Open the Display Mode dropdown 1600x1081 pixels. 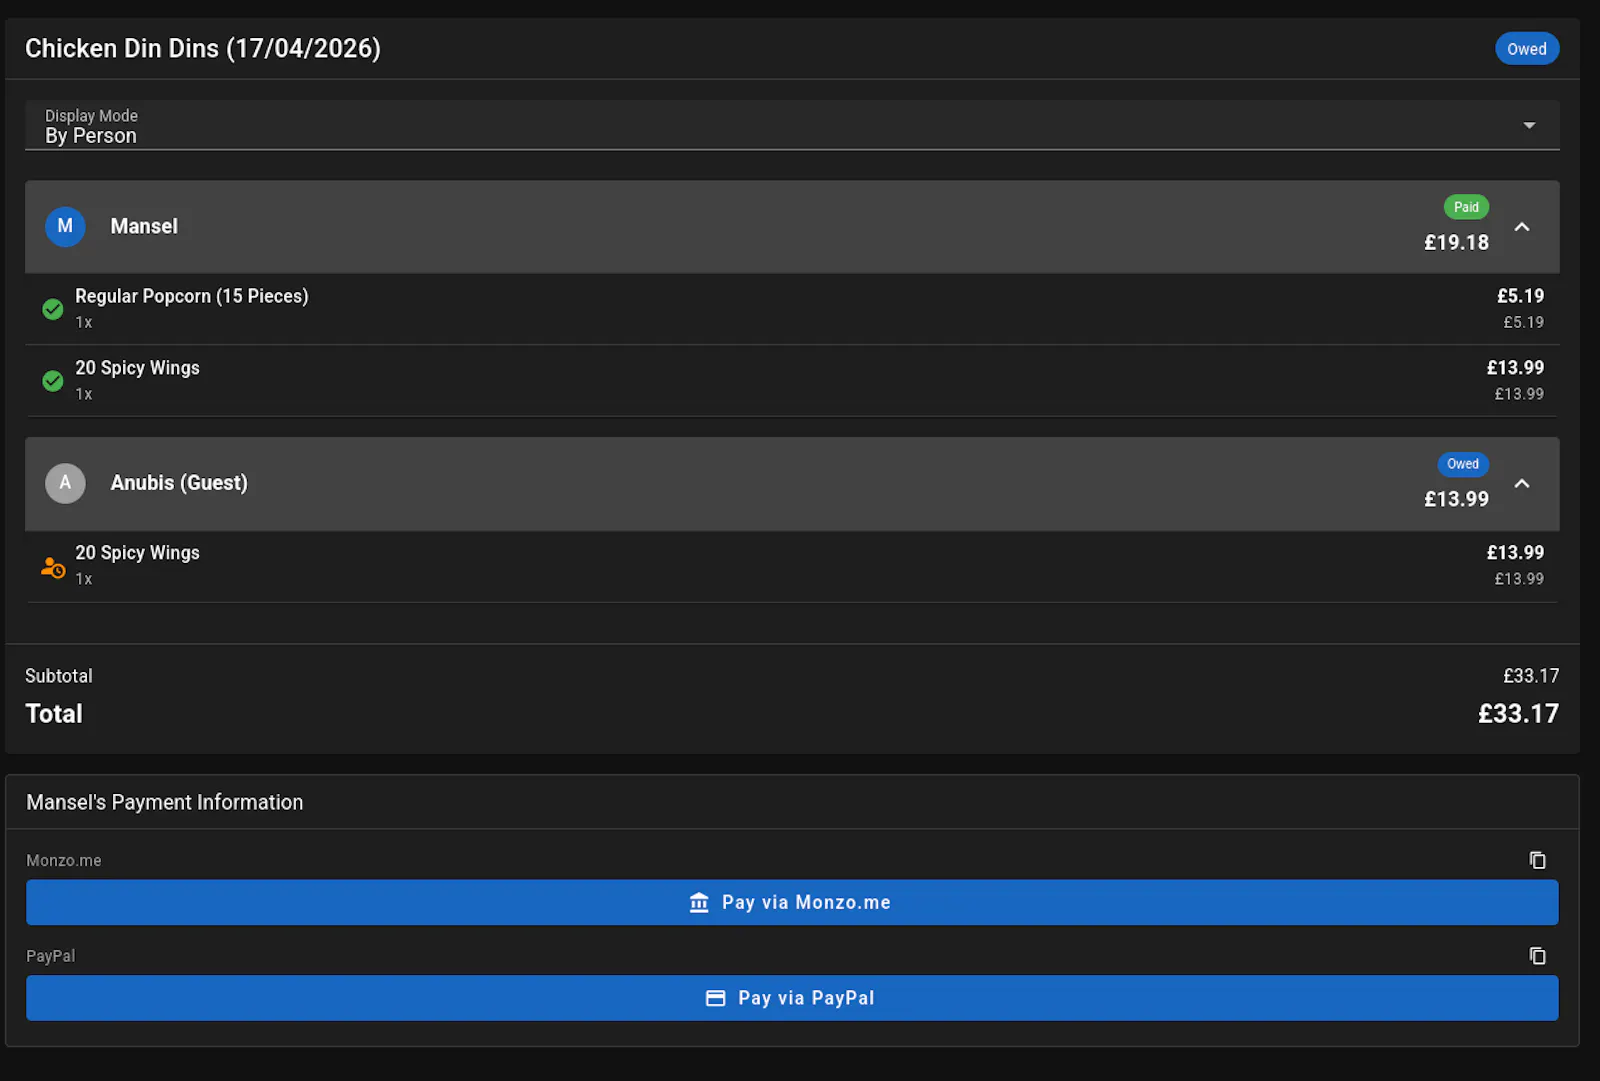point(792,125)
